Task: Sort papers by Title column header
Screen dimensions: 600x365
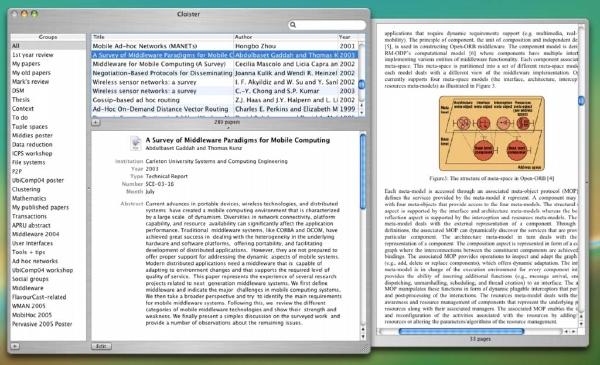Action: point(162,37)
